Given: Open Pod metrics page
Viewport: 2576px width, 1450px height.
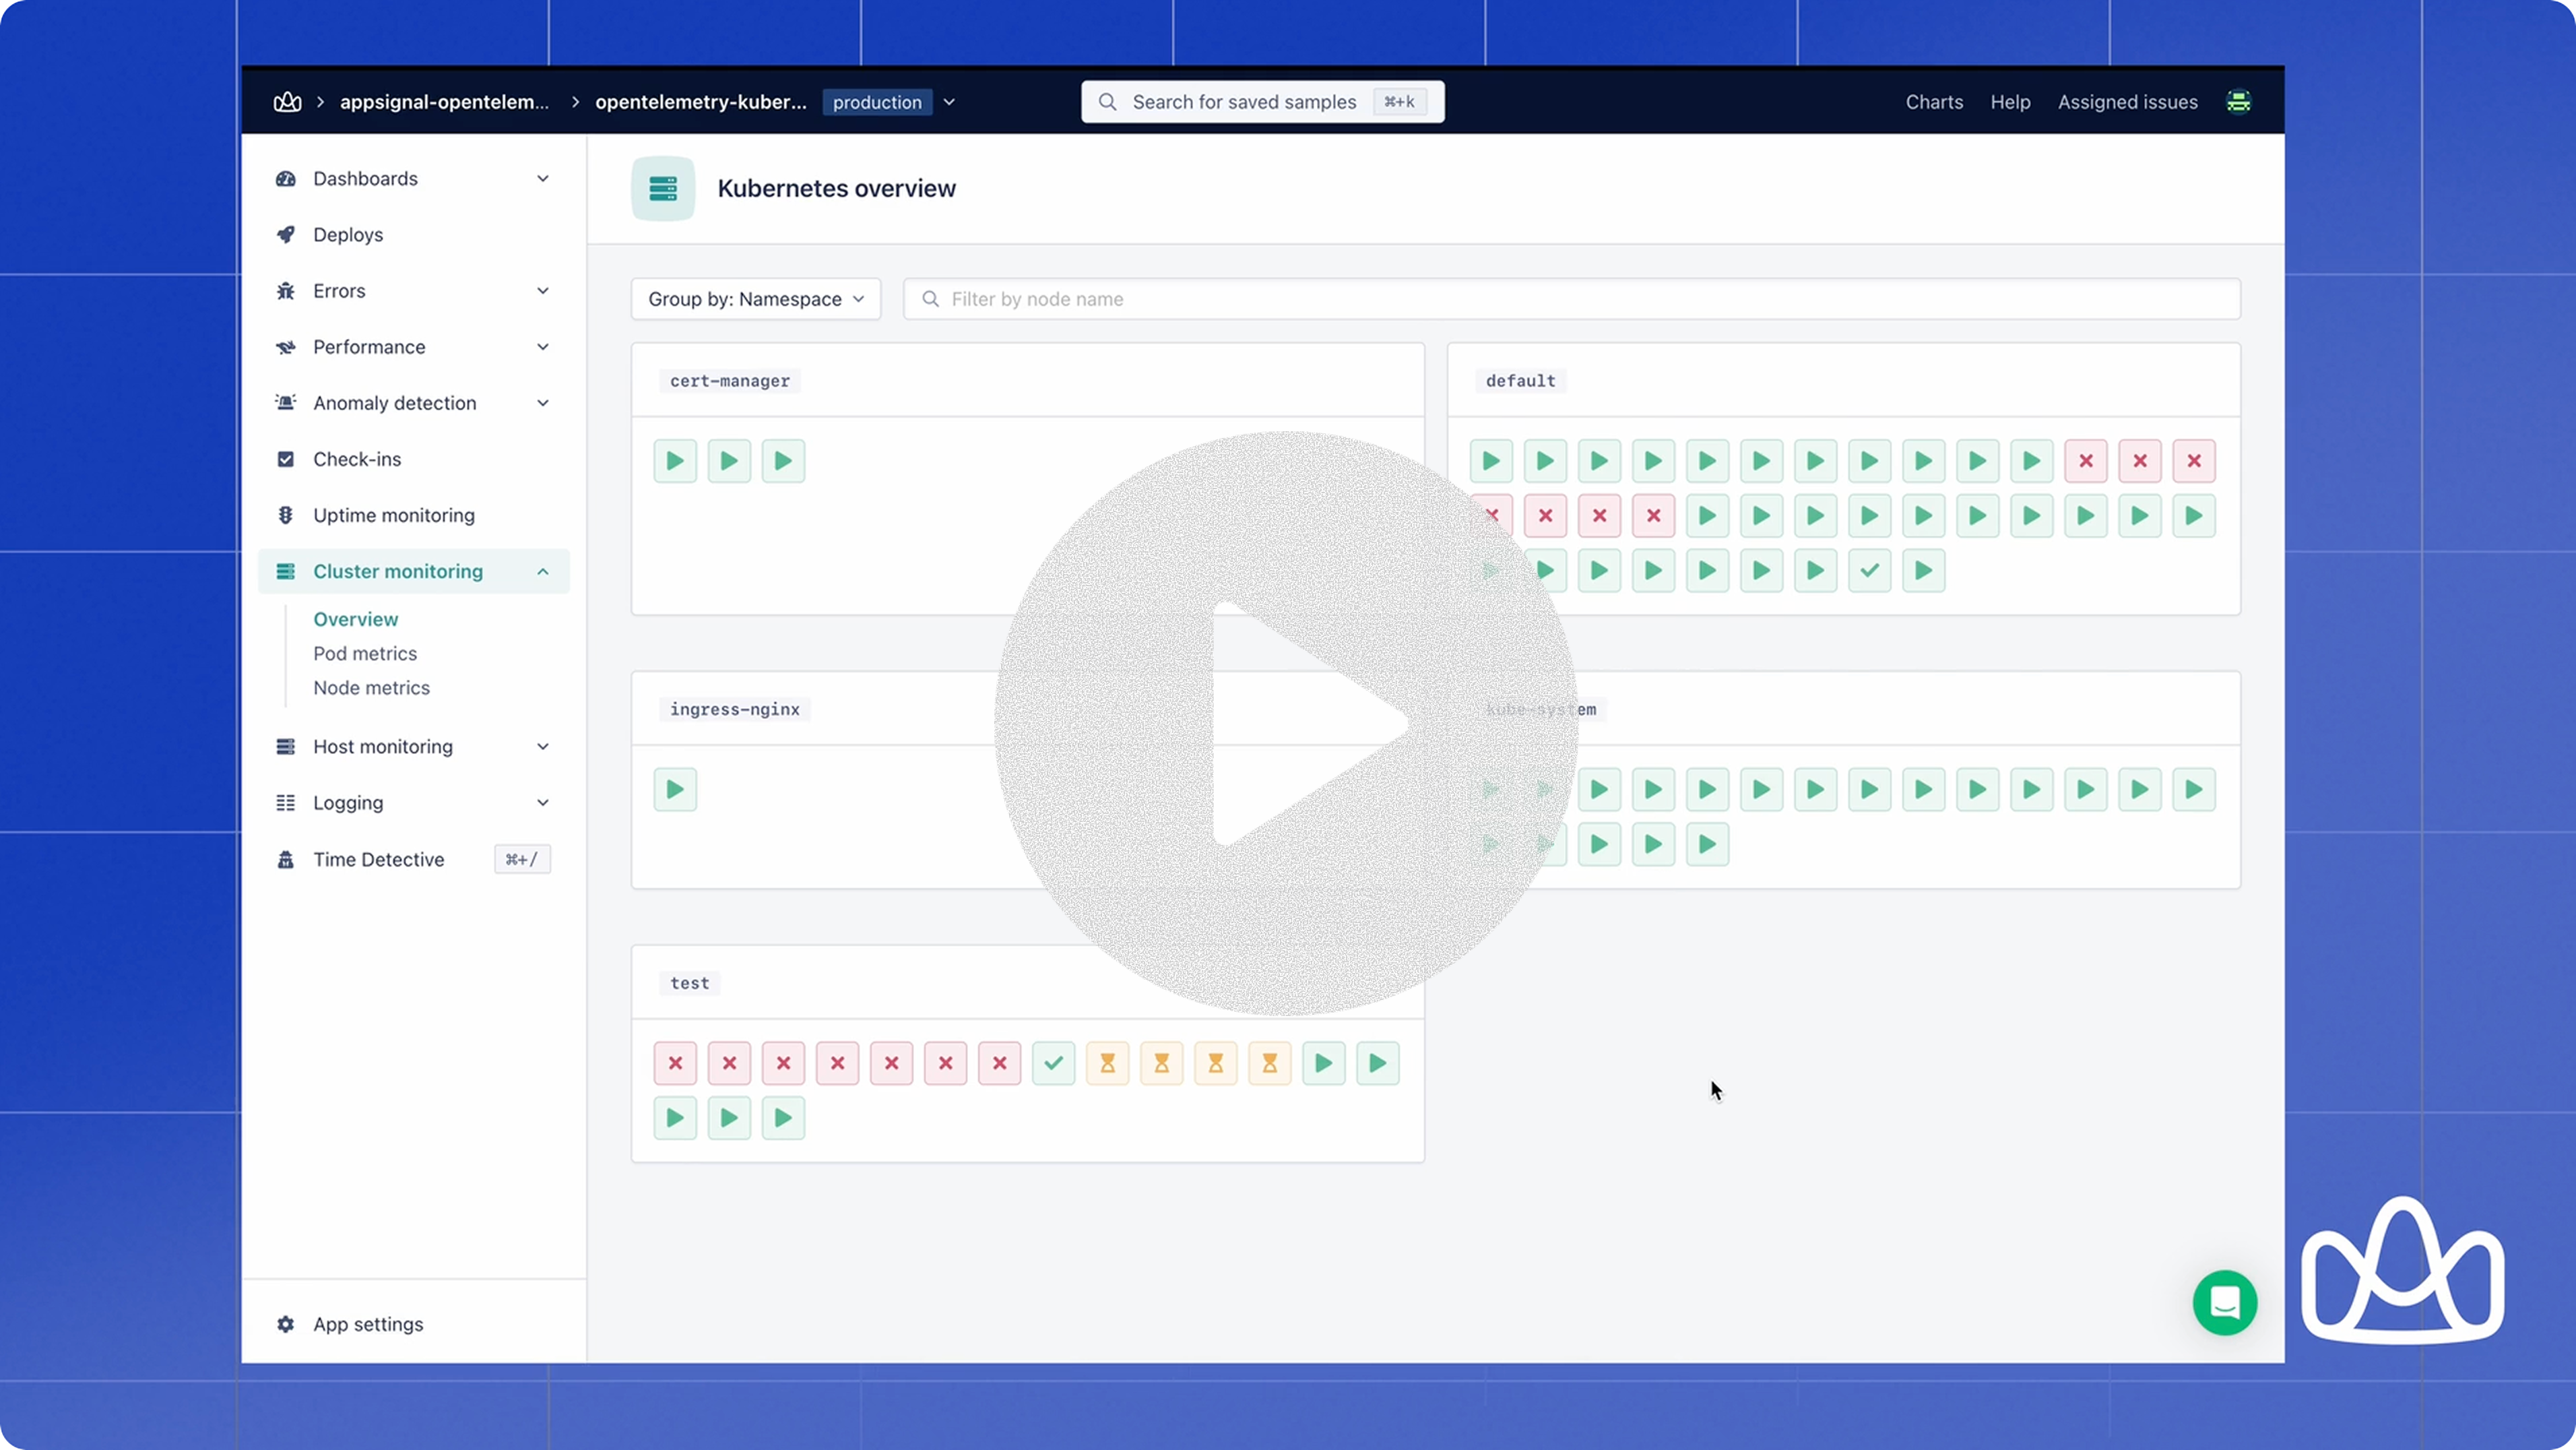Looking at the screenshot, I should pyautogui.click(x=365, y=653).
